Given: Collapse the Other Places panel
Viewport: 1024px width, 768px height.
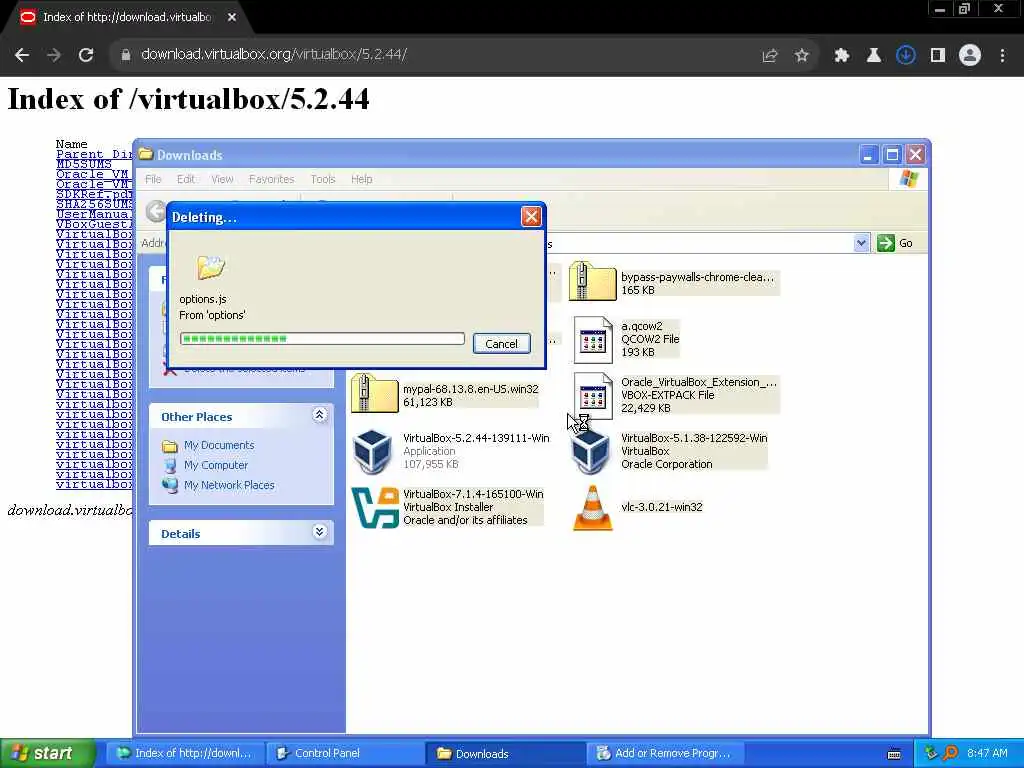Looking at the screenshot, I should point(319,415).
